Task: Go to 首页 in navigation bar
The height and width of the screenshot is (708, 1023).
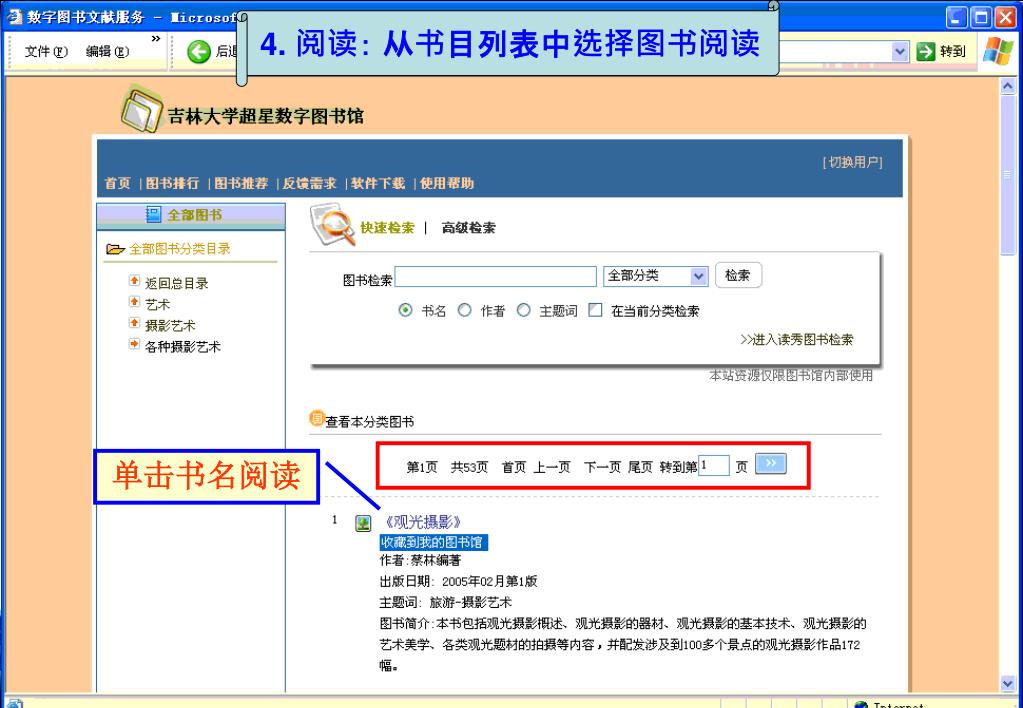Action: point(118,183)
